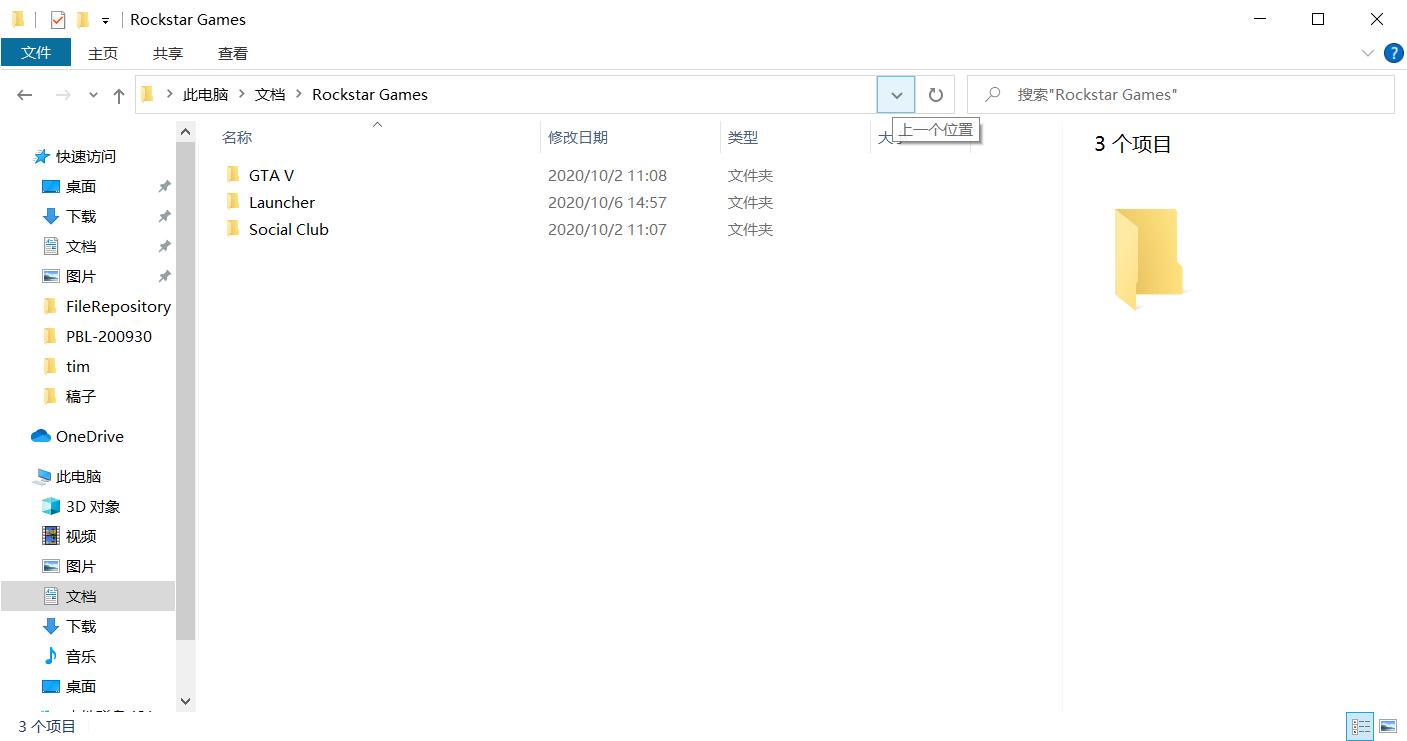
Task: Click the forward navigation arrow
Action: point(62,95)
